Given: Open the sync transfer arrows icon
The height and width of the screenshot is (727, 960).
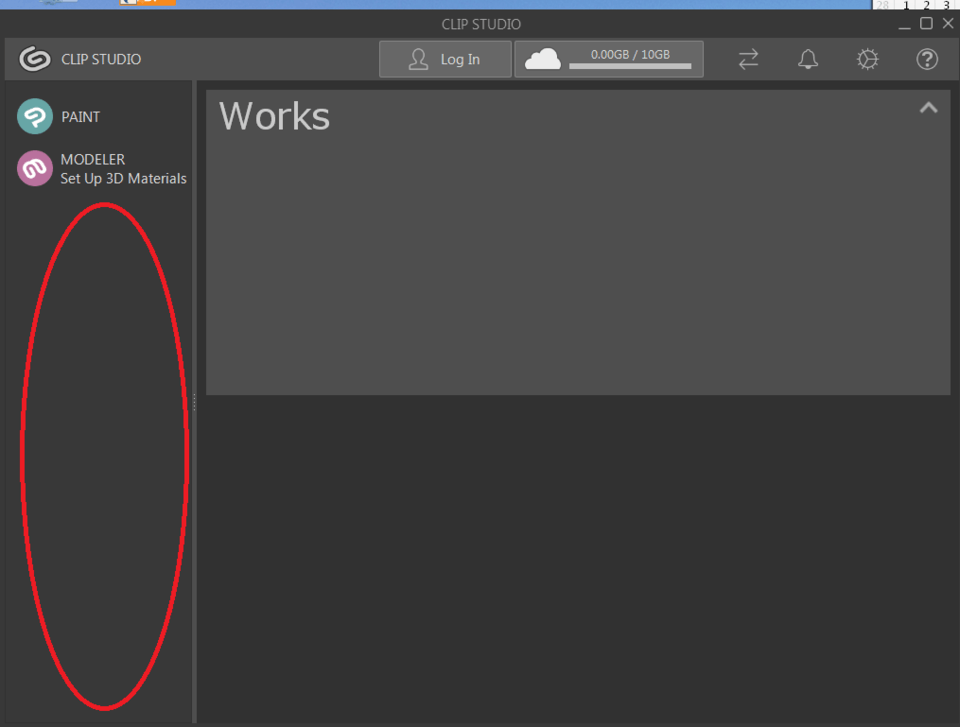Looking at the screenshot, I should point(748,59).
